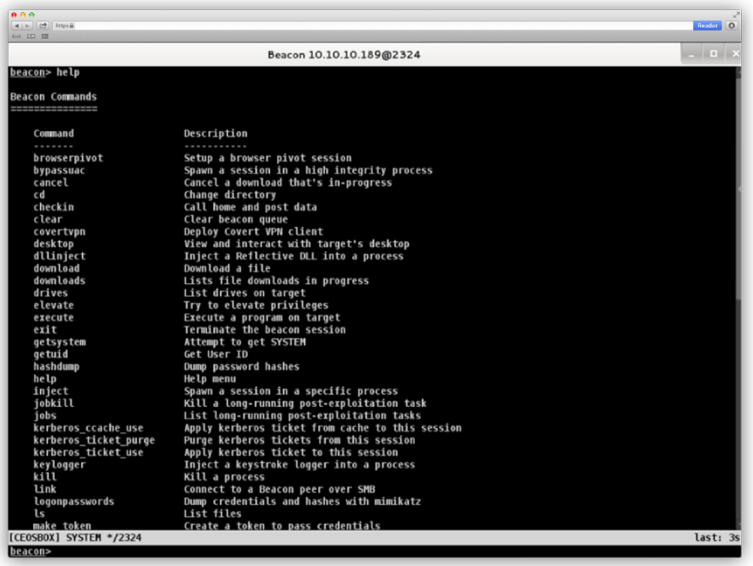This screenshot has width=753, height=566.
Task: Select the 'kerberos_ticket_use' command text
Action: 88,452
